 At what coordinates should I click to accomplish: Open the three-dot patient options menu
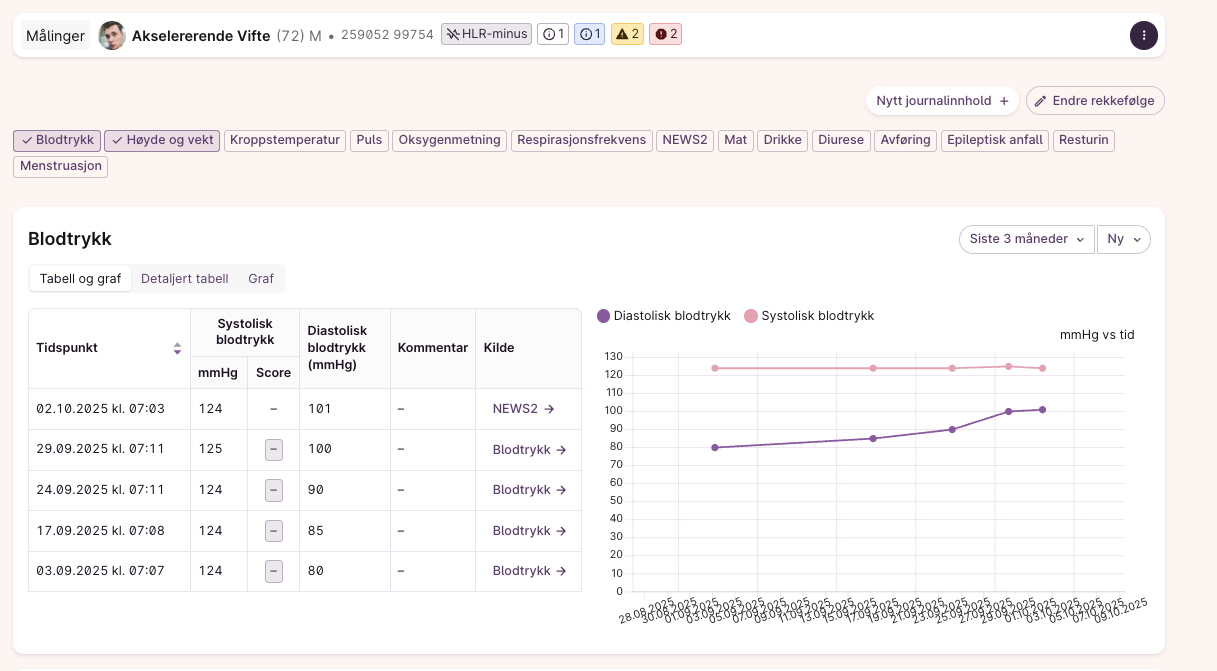click(1143, 35)
